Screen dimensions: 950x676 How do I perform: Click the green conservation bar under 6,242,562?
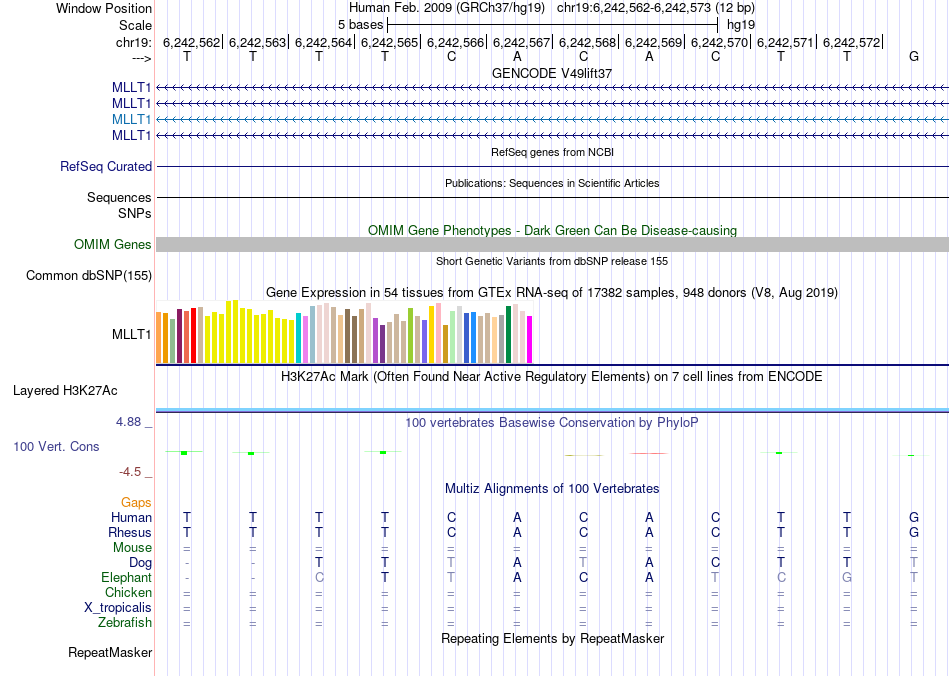coord(184,452)
